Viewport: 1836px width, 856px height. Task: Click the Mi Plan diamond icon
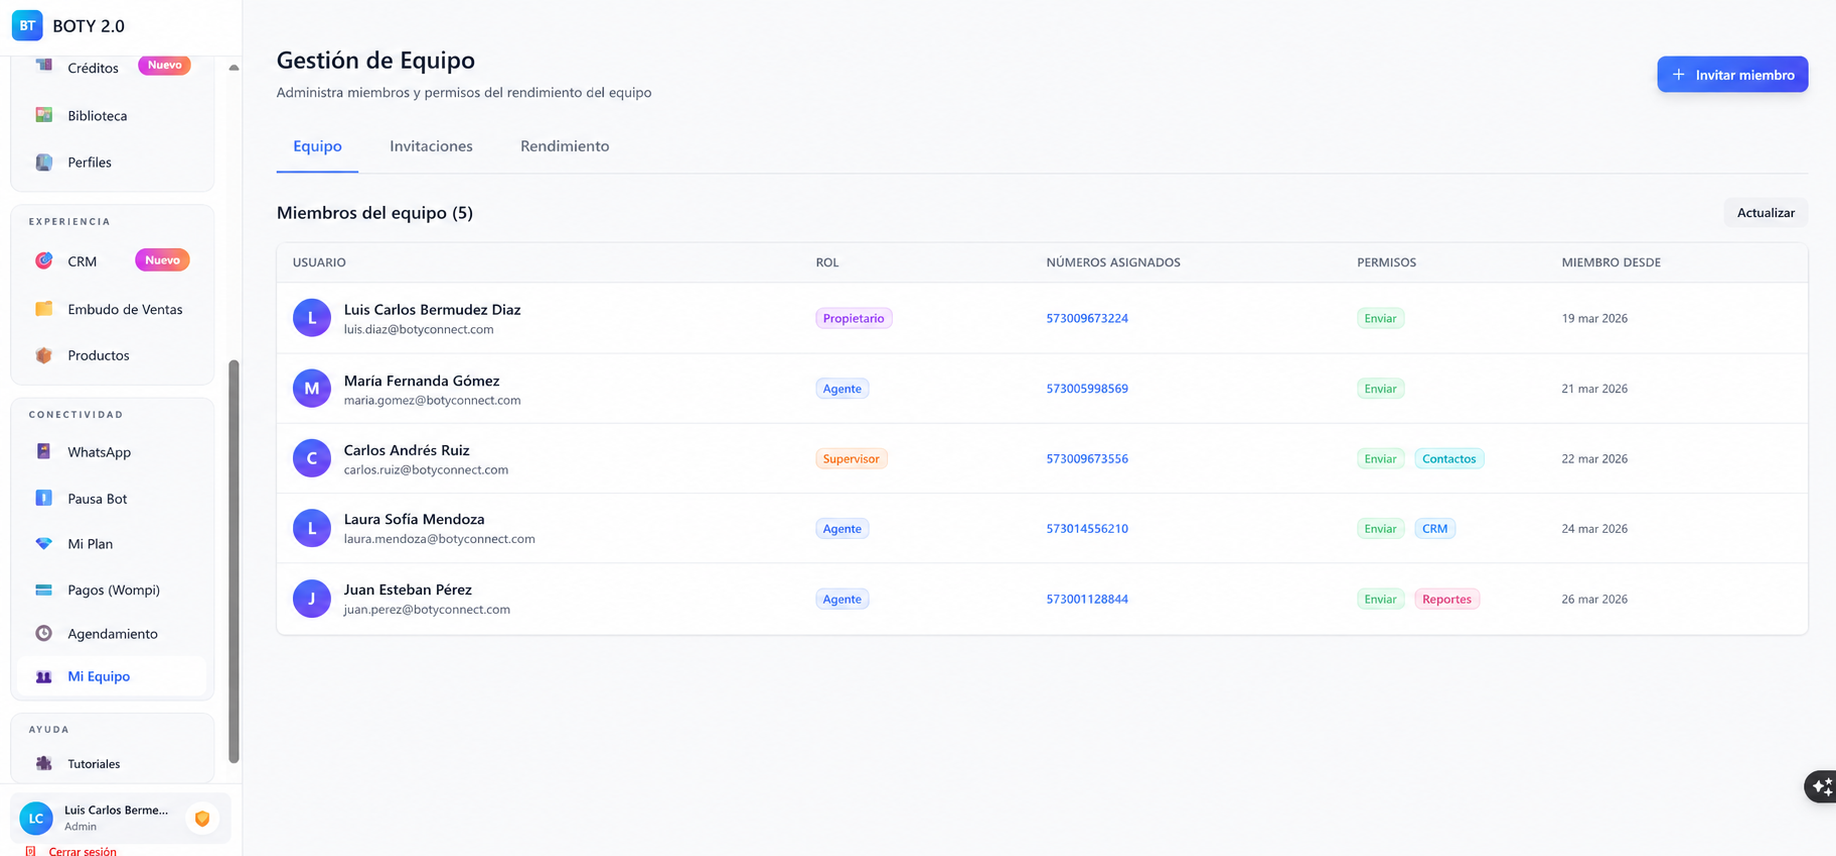click(44, 544)
